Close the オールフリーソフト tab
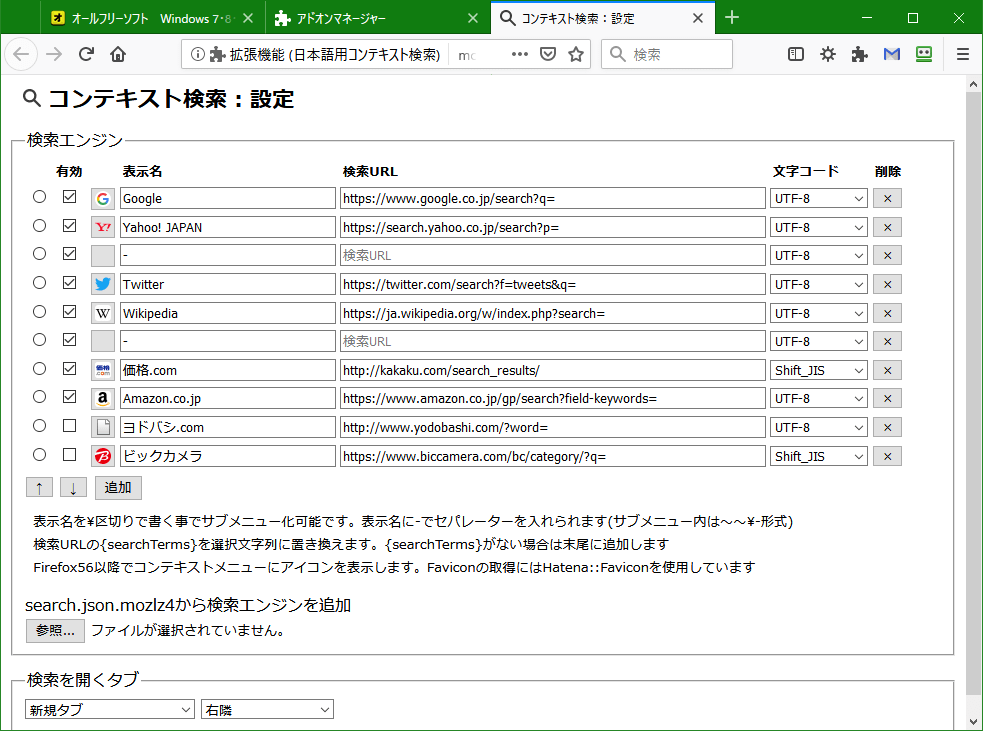 point(248,18)
